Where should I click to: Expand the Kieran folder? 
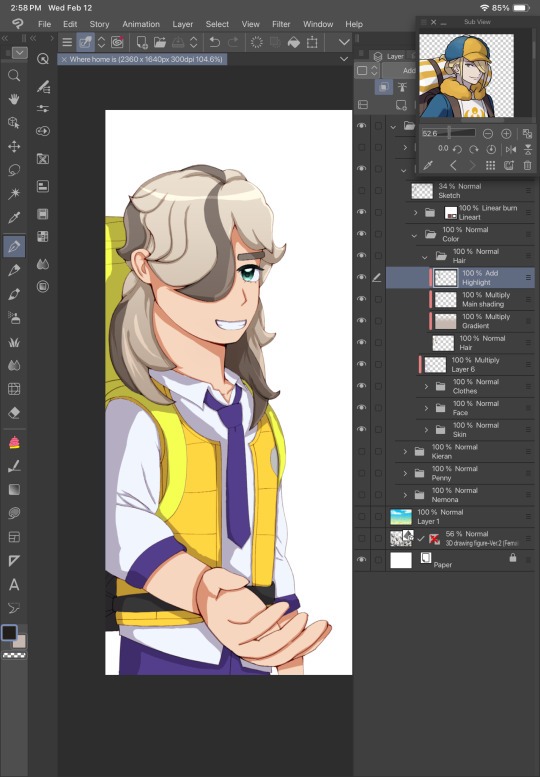405,451
